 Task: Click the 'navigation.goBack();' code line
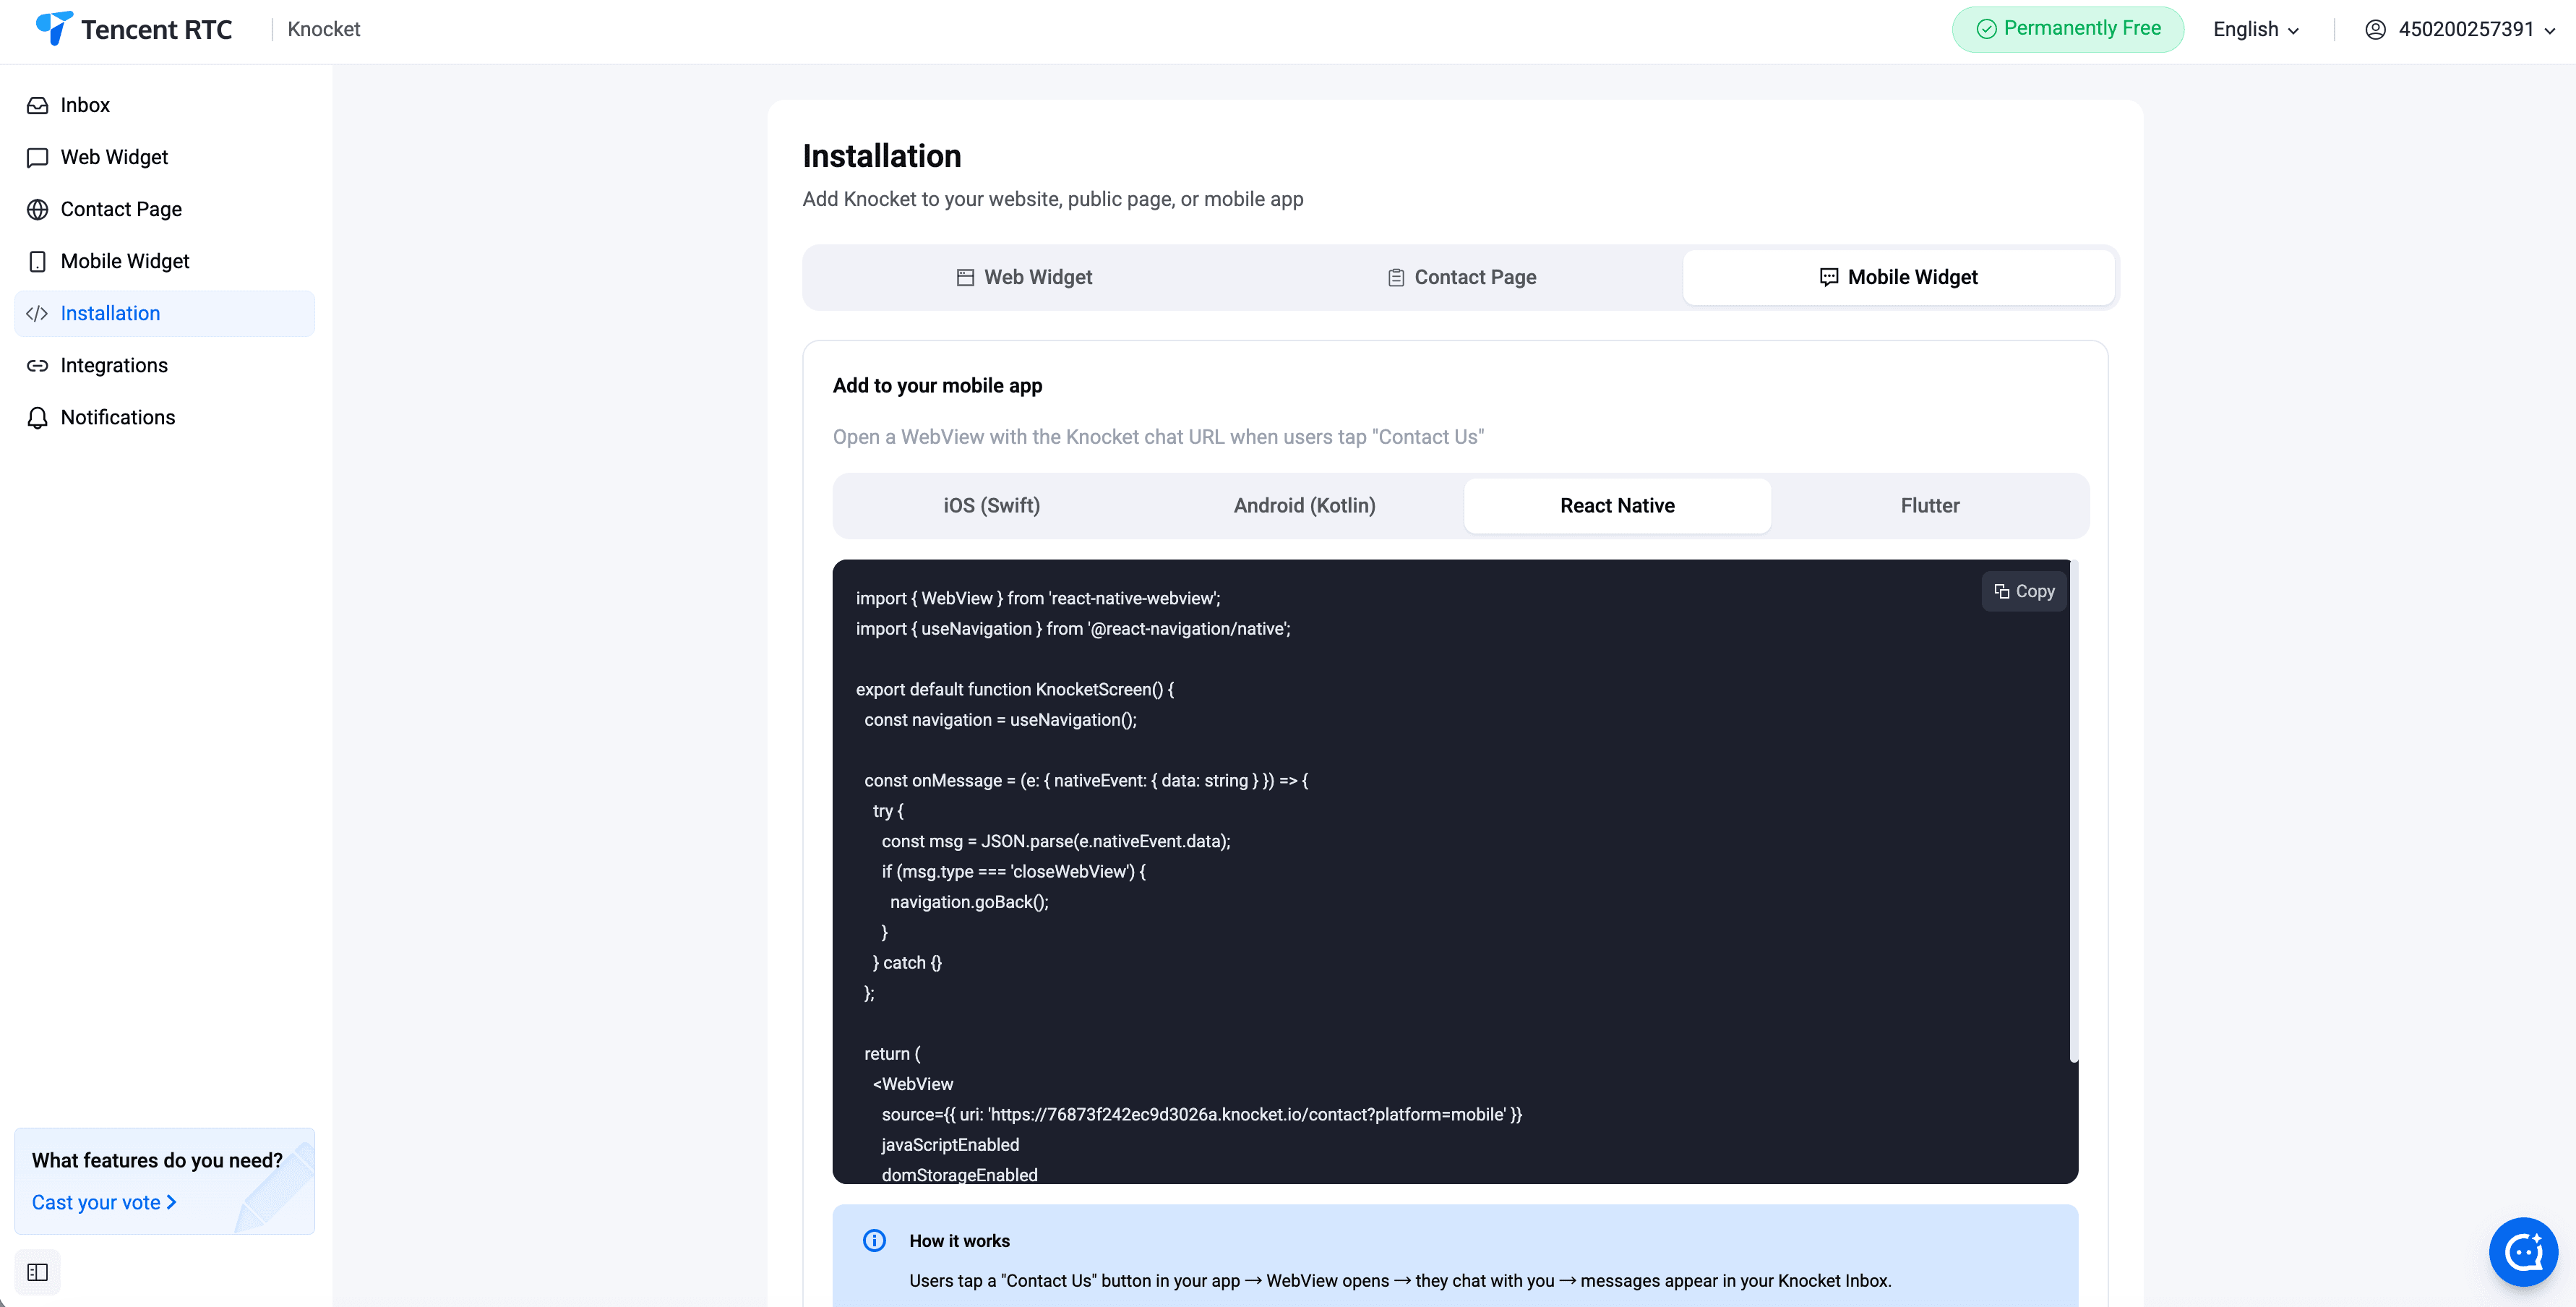click(x=969, y=902)
